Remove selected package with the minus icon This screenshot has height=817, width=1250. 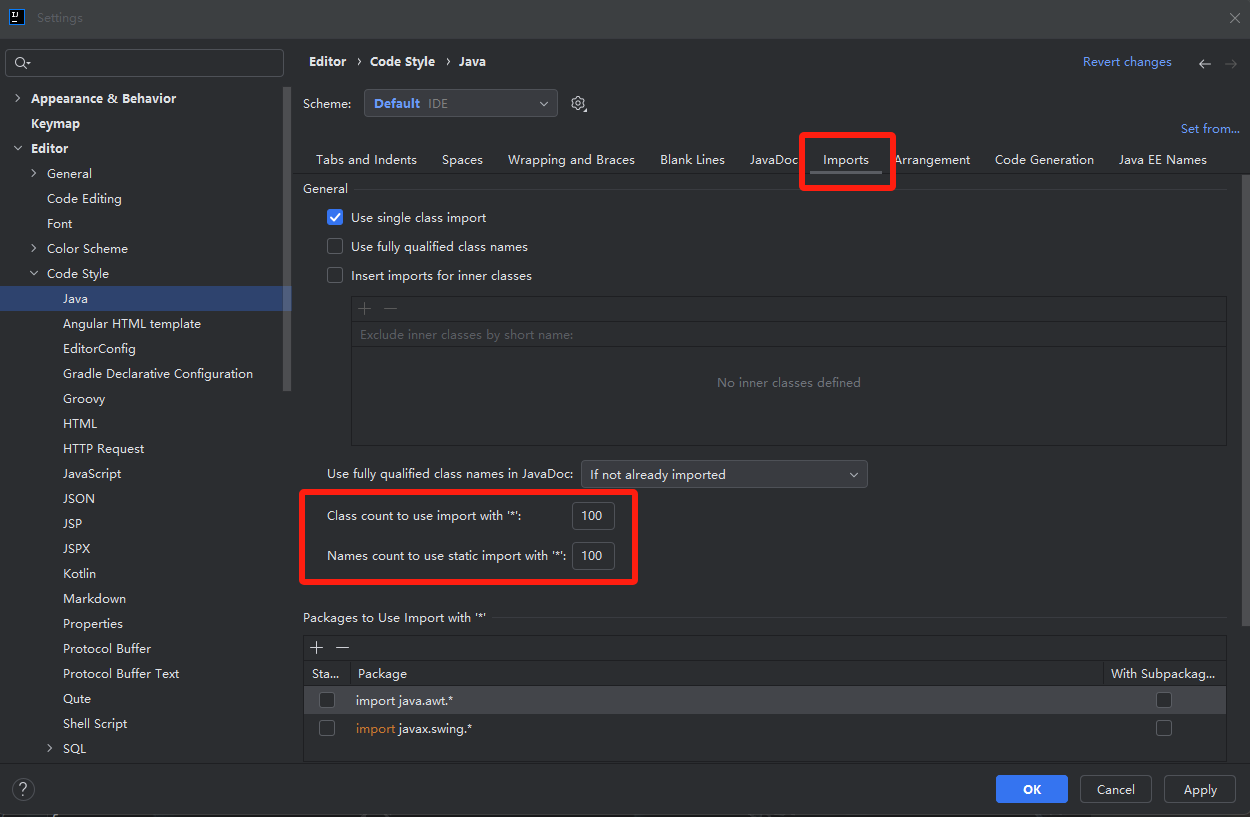pos(342,647)
